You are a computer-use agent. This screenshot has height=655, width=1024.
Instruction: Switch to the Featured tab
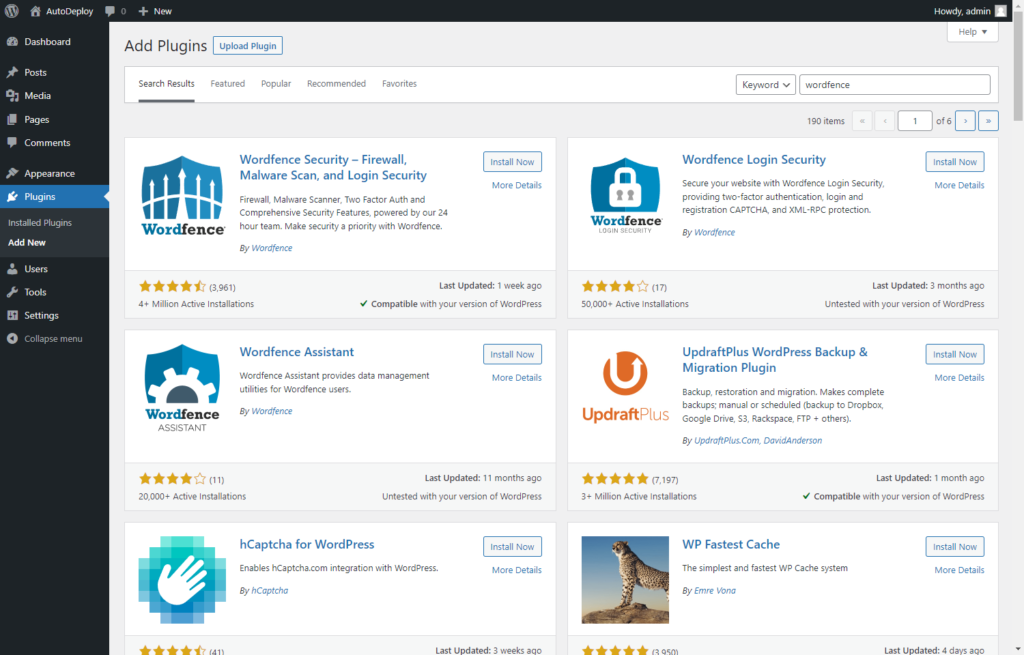(x=227, y=84)
